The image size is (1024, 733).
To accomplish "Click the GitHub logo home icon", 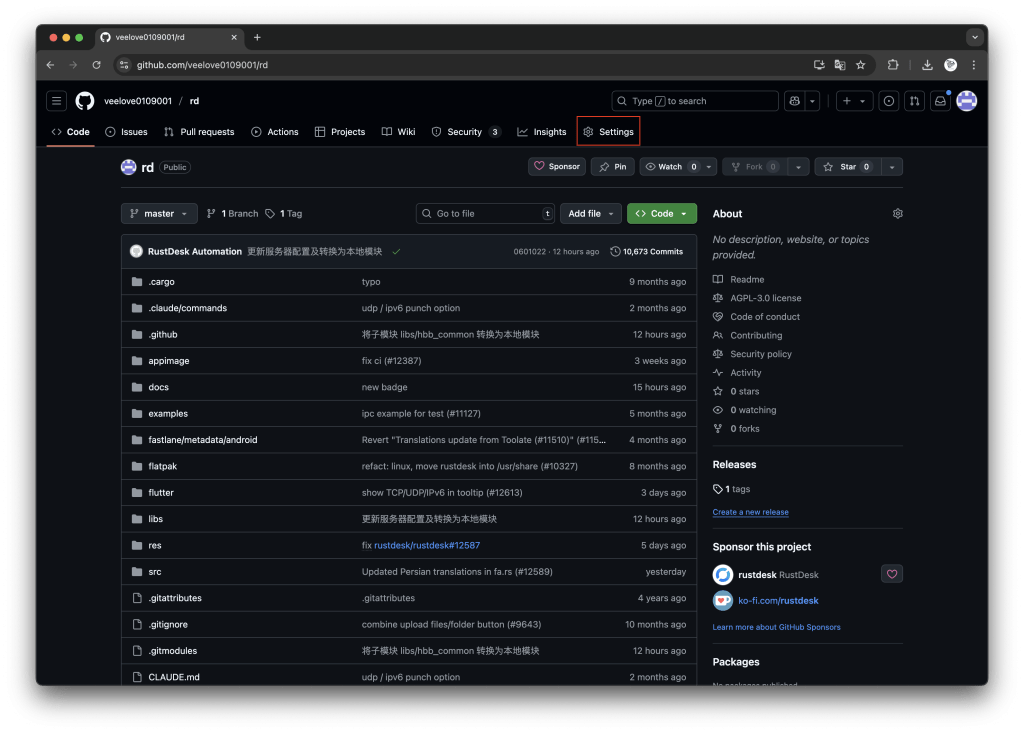I will [85, 101].
